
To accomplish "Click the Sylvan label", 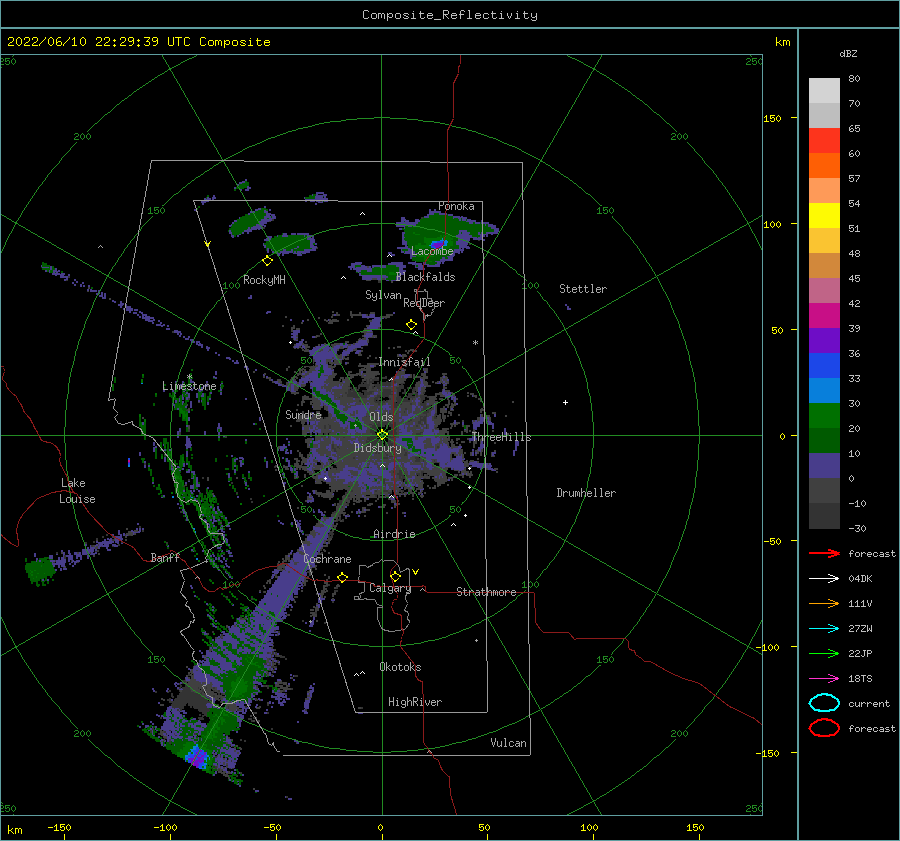I will pos(383,295).
